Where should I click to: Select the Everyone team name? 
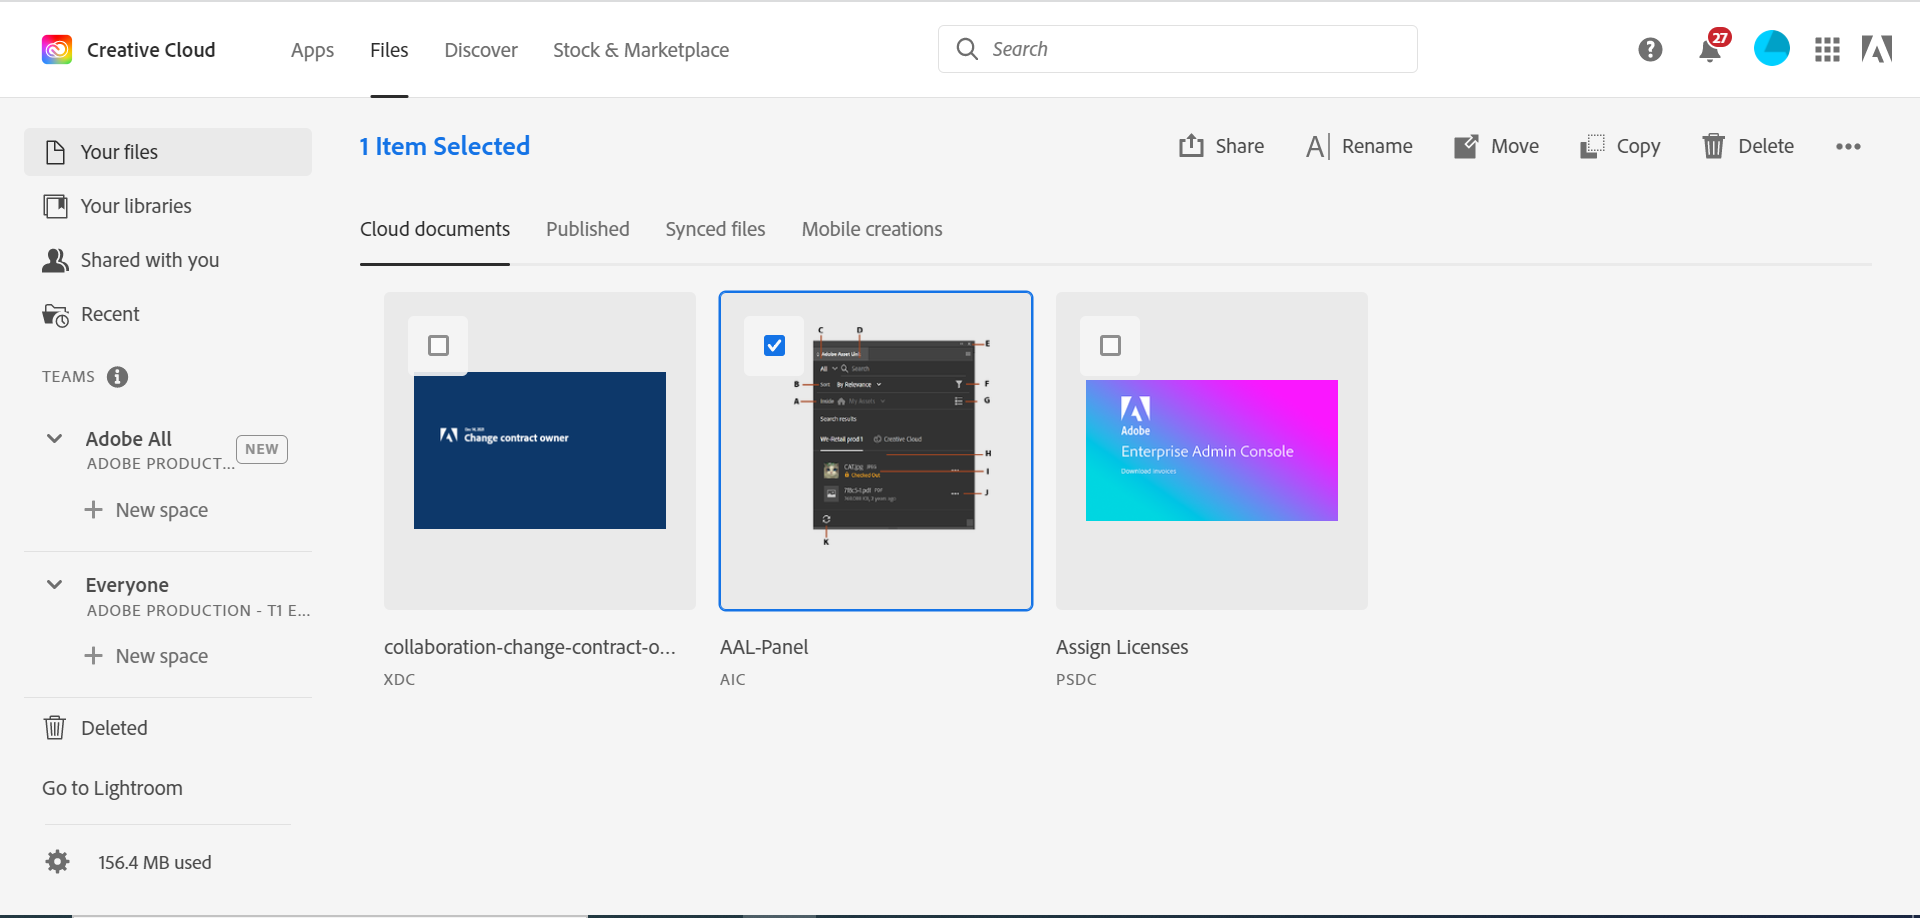pyautogui.click(x=127, y=584)
